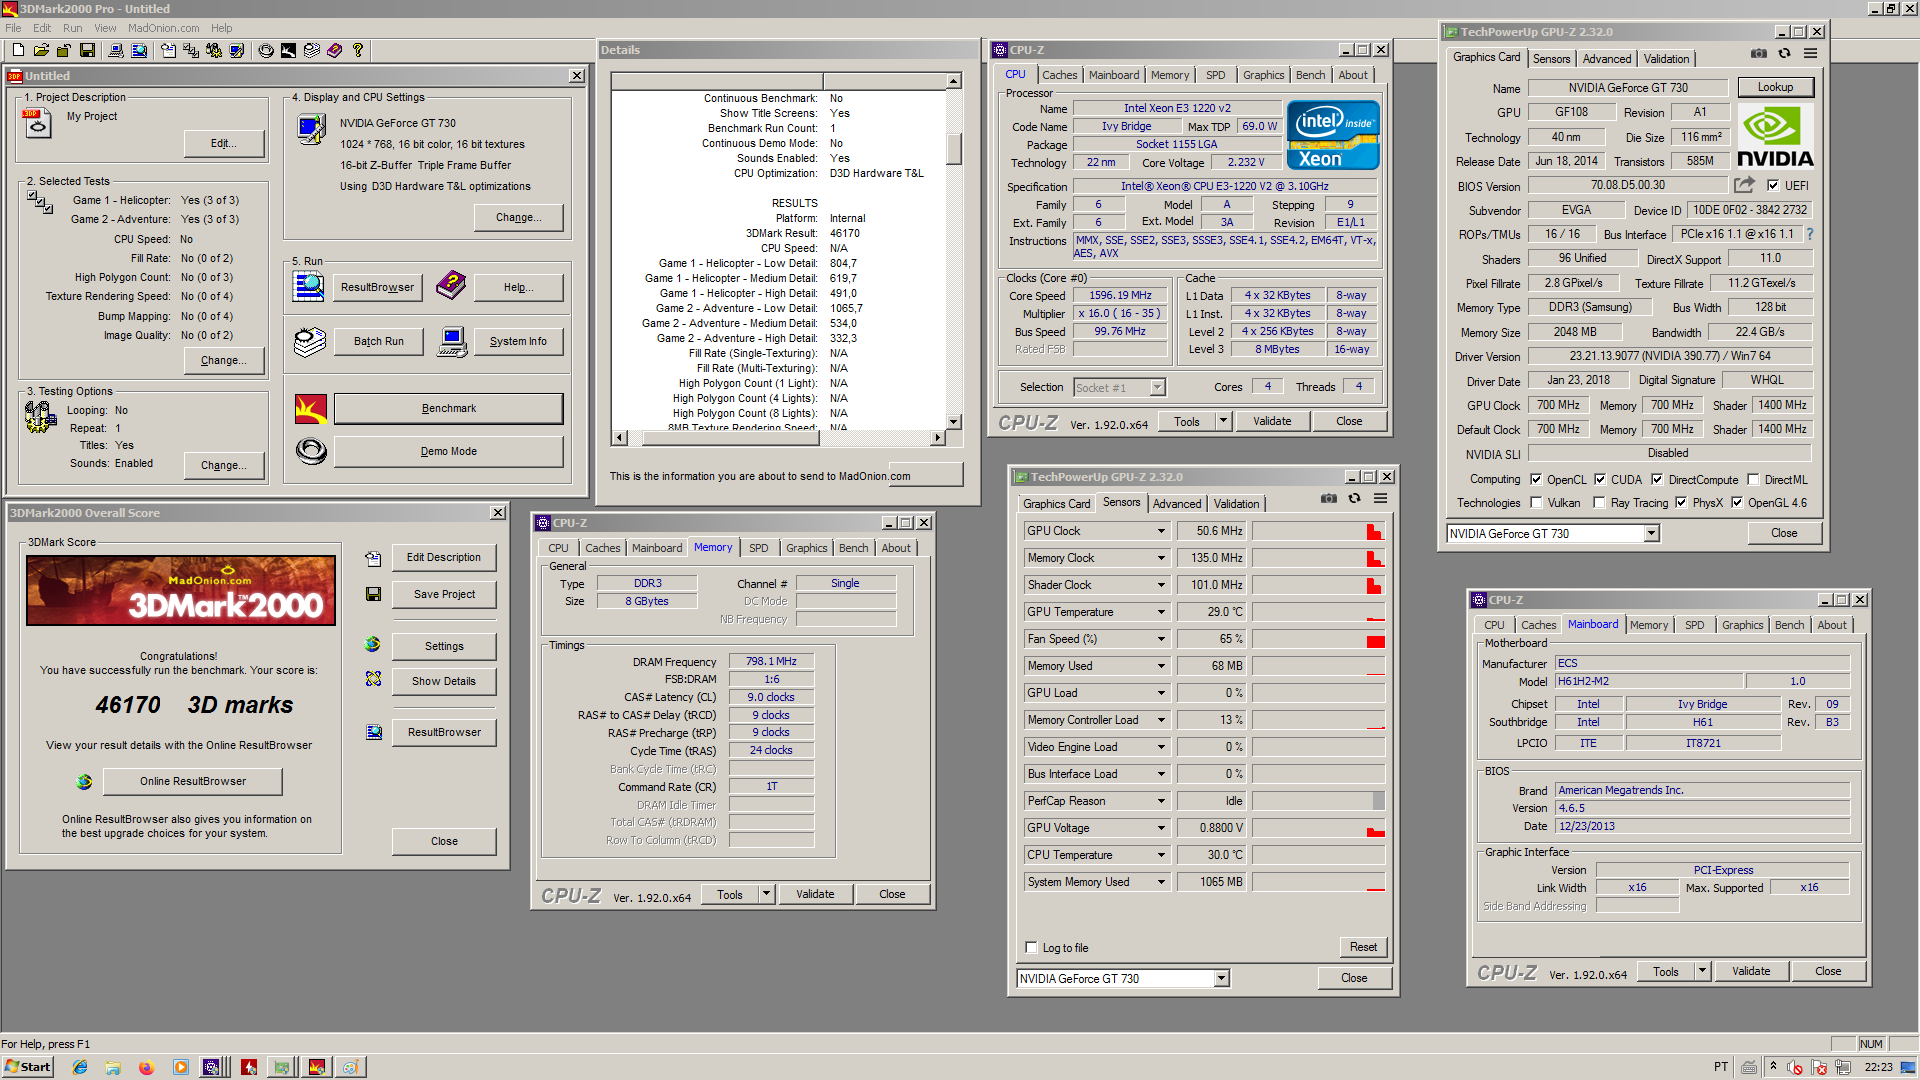The image size is (1920, 1080).
Task: Click the refresh icon in GPU-Z Graphics Card window
Action: coord(1784,54)
